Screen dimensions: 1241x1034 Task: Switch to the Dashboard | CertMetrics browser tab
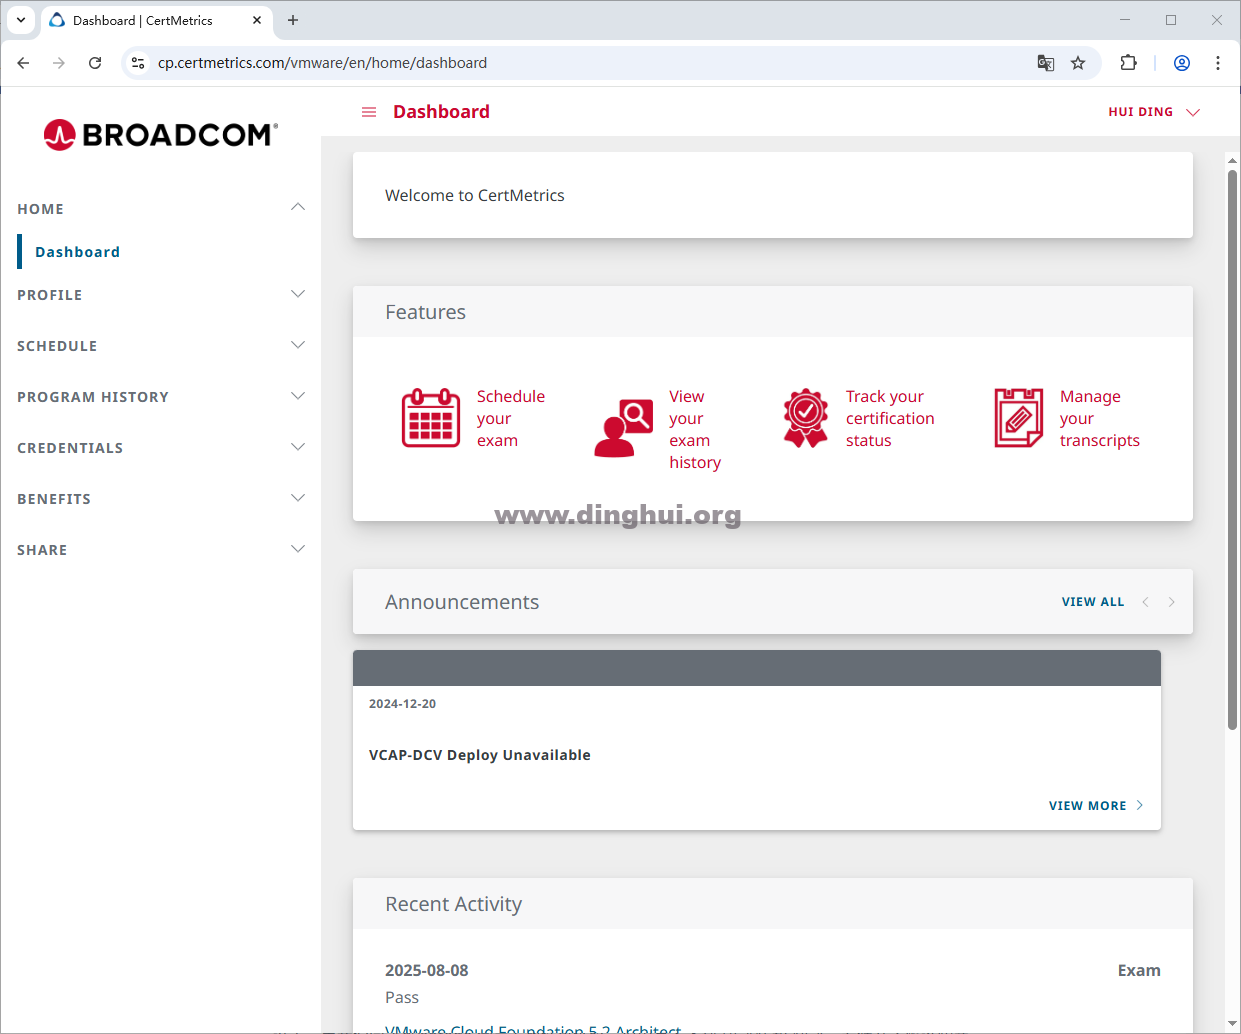click(x=157, y=20)
